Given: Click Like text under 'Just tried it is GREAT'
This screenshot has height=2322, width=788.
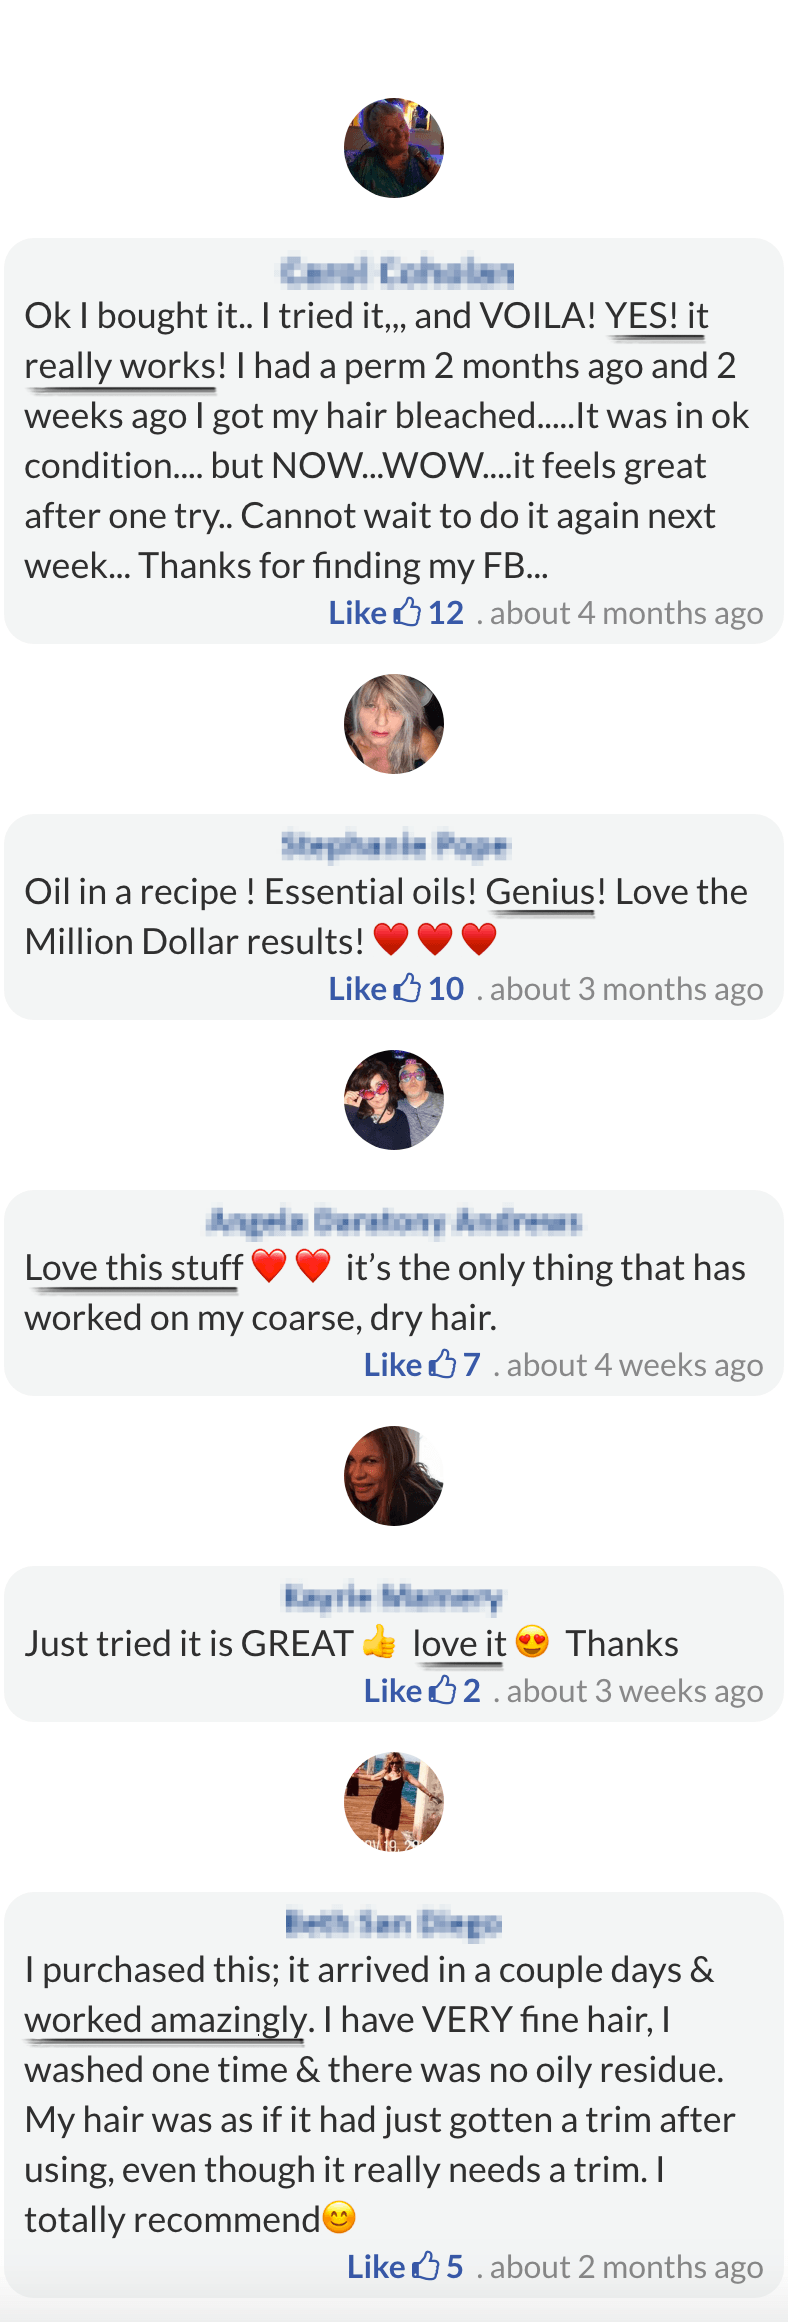Looking at the screenshot, I should [392, 1691].
